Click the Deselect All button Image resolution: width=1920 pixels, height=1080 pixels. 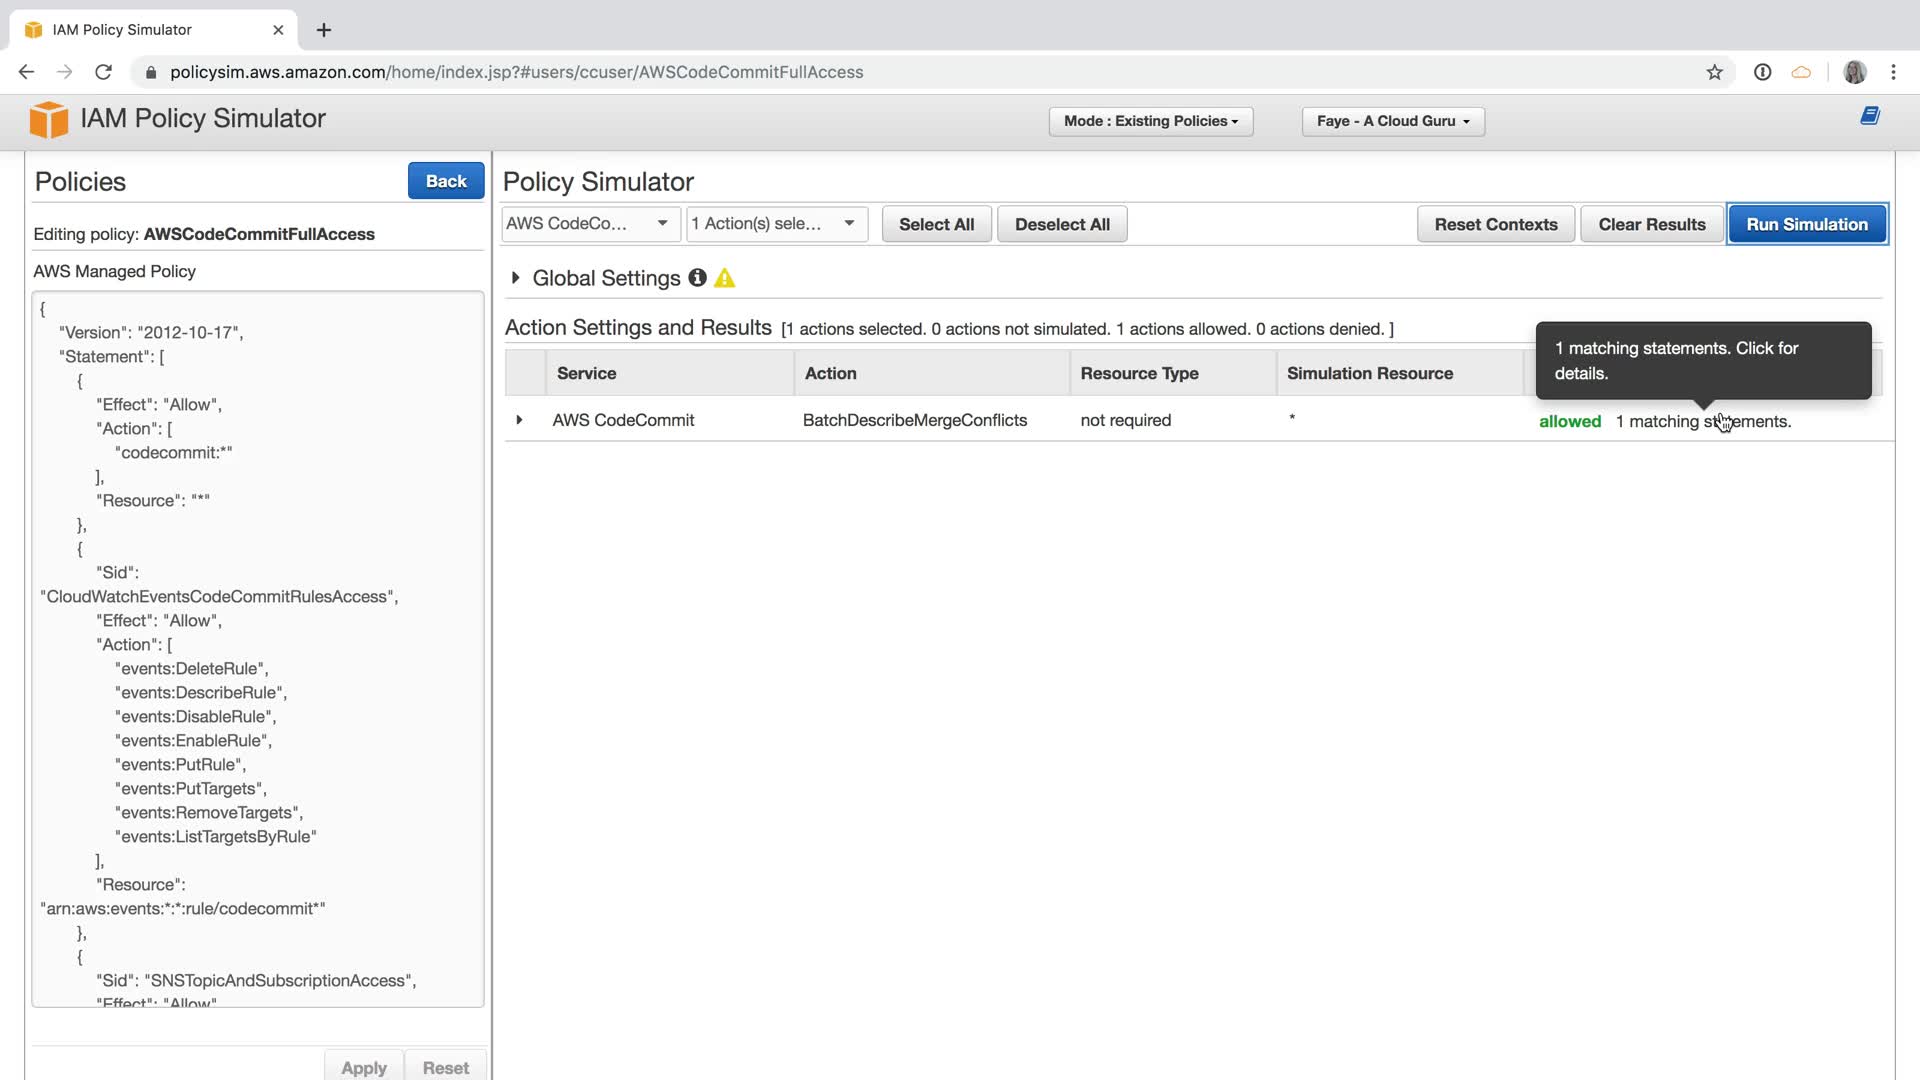point(1061,224)
